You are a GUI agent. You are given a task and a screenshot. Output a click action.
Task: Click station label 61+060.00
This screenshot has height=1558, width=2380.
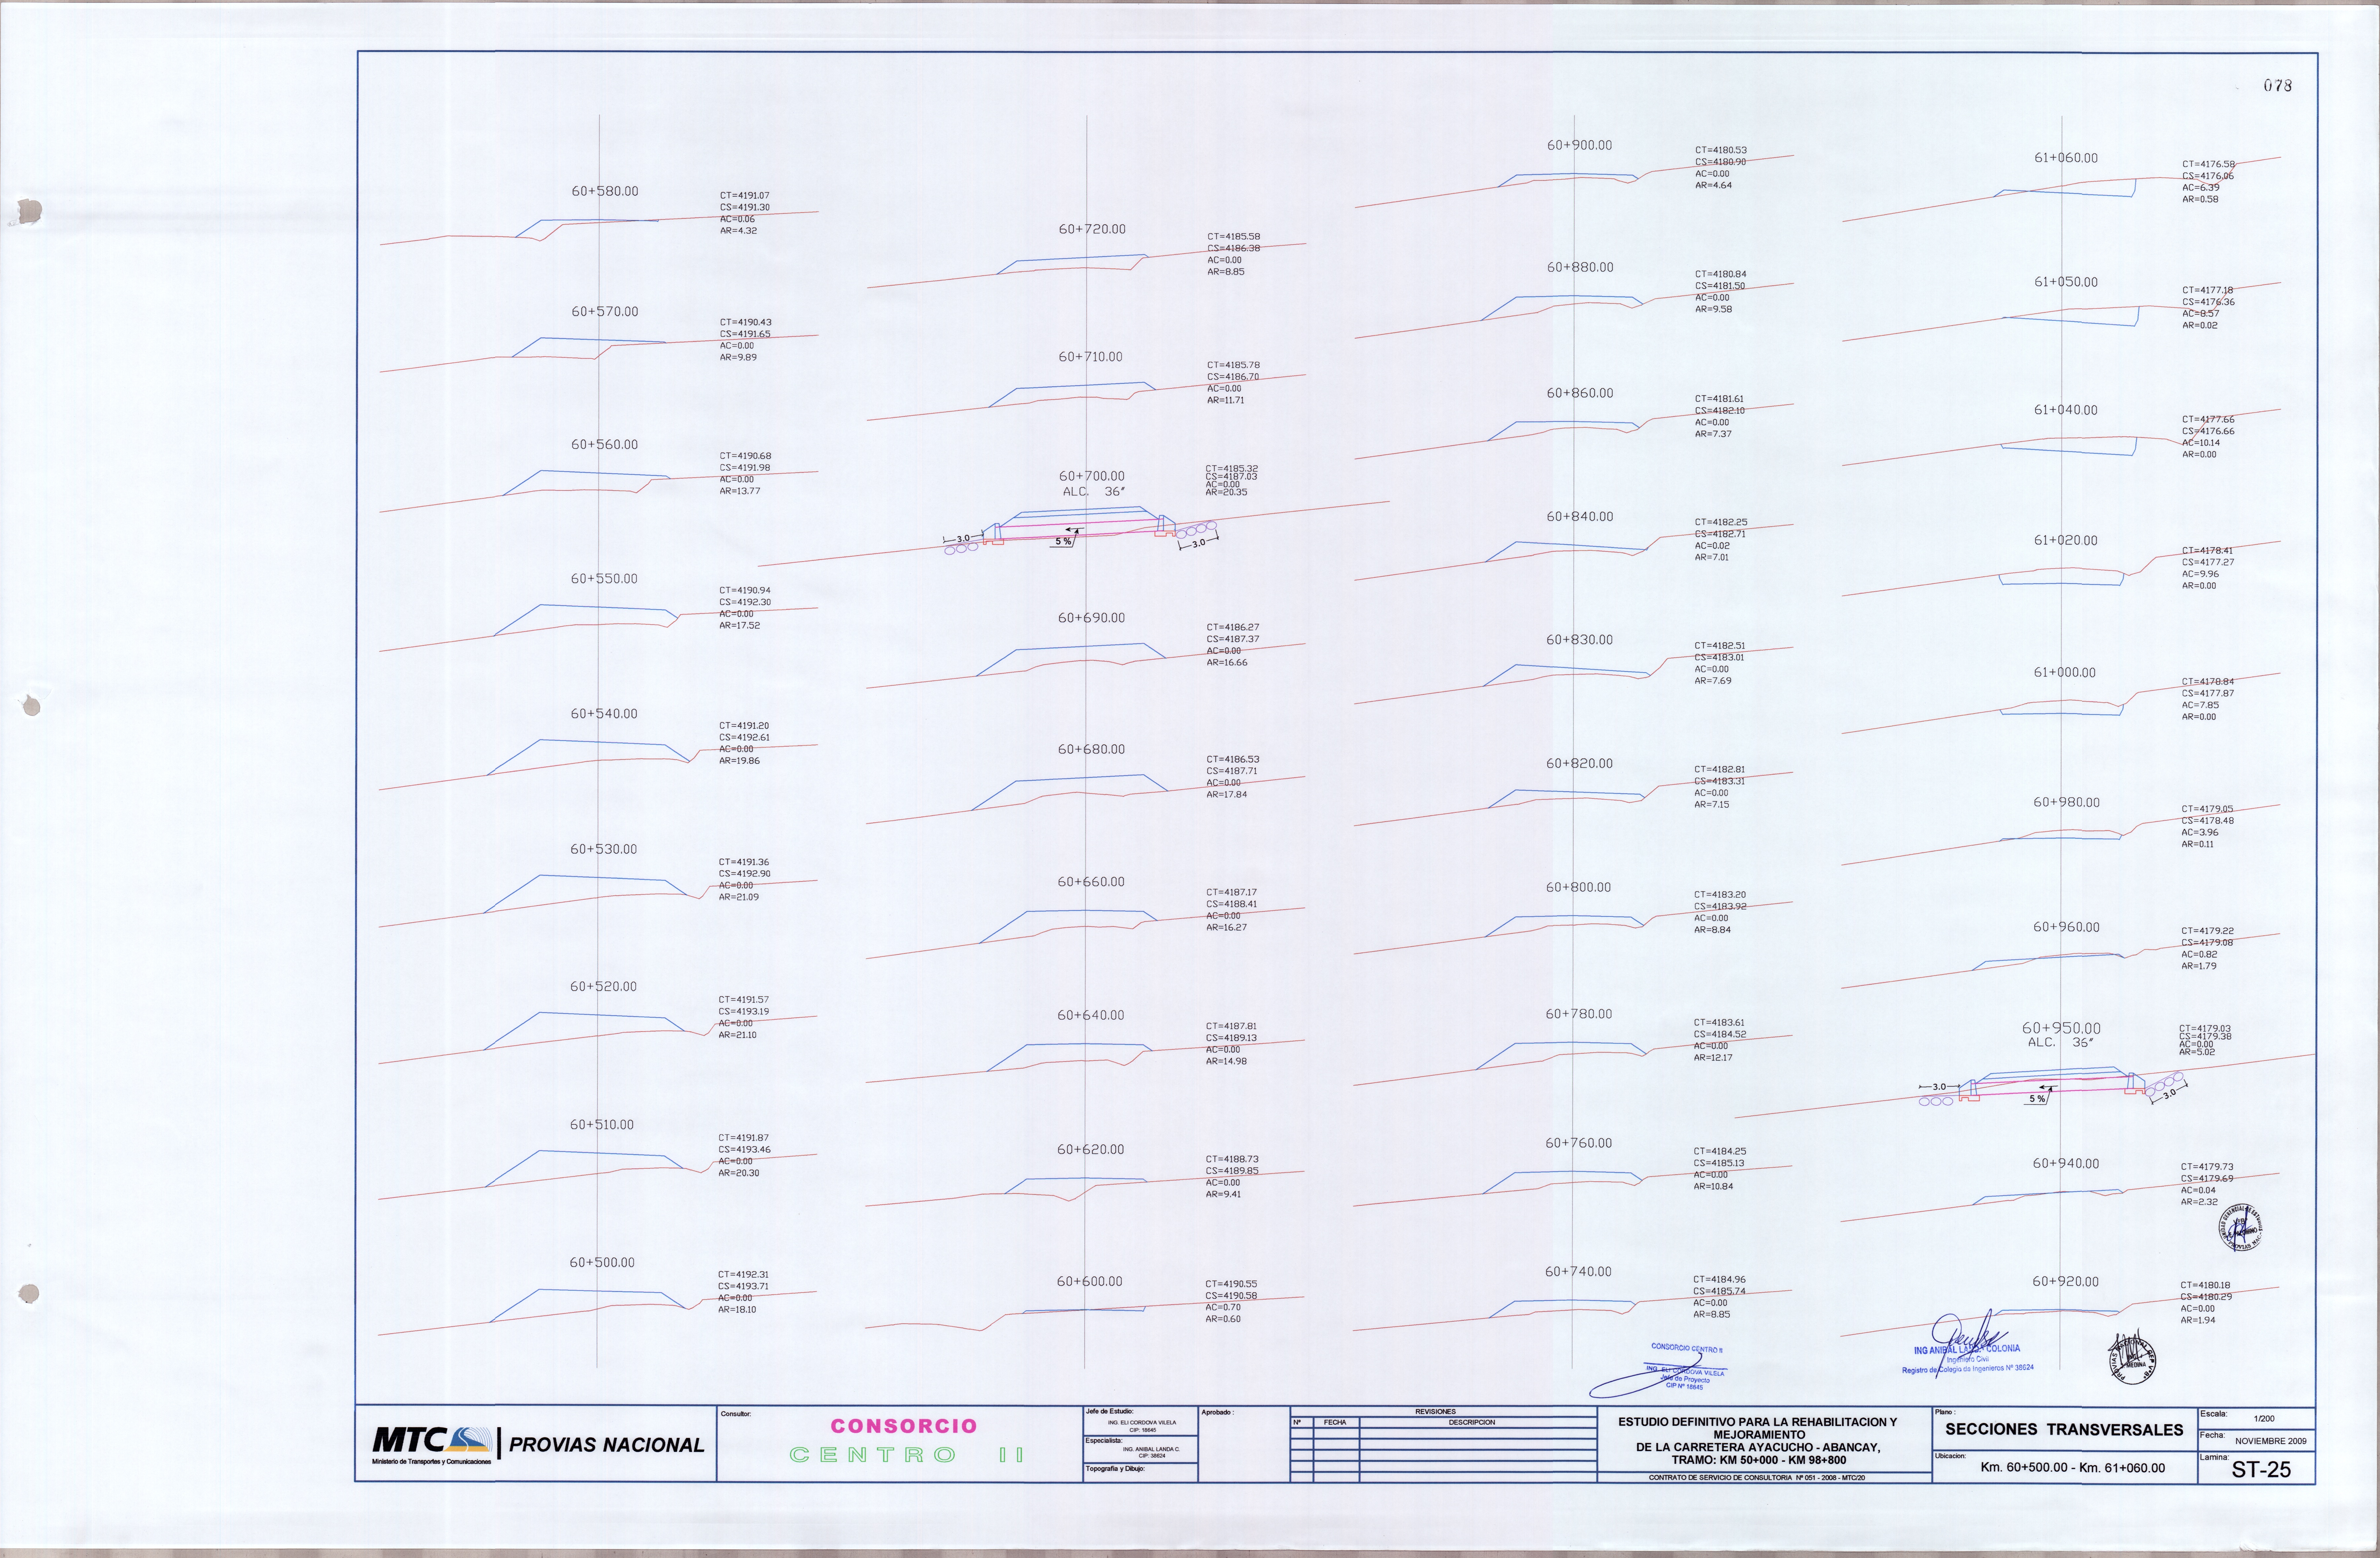pyautogui.click(x=2066, y=158)
